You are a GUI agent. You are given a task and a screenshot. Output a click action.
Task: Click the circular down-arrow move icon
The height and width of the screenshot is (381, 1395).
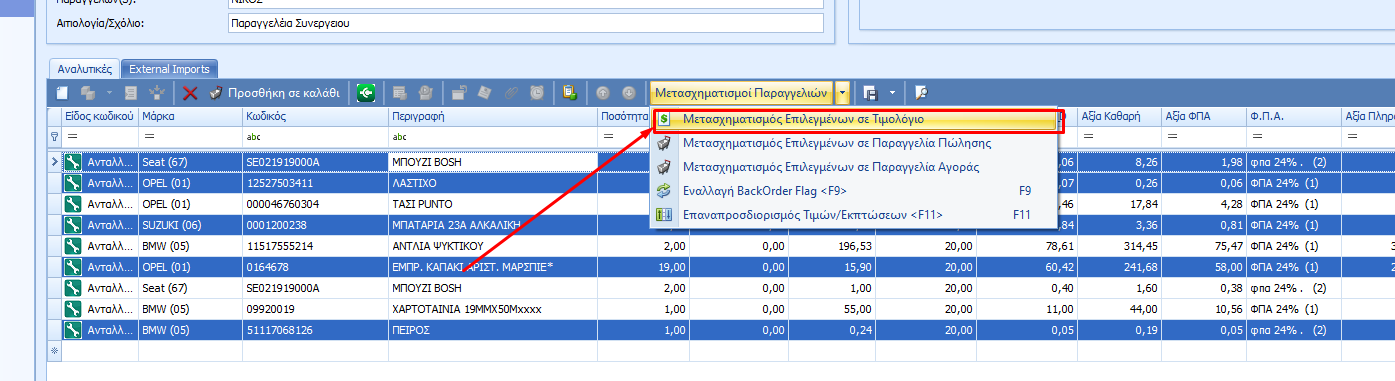tap(628, 93)
